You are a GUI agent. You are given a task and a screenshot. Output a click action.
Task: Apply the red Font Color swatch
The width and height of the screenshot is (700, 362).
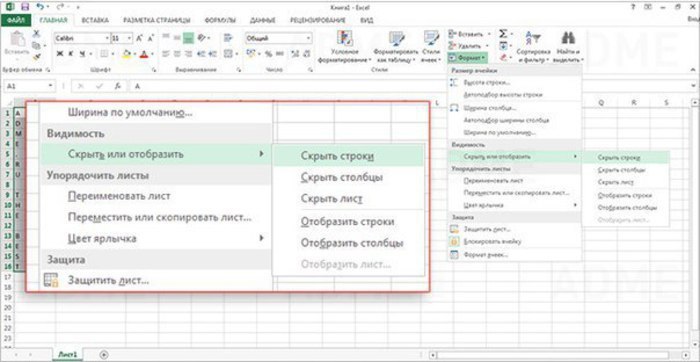click(143, 54)
